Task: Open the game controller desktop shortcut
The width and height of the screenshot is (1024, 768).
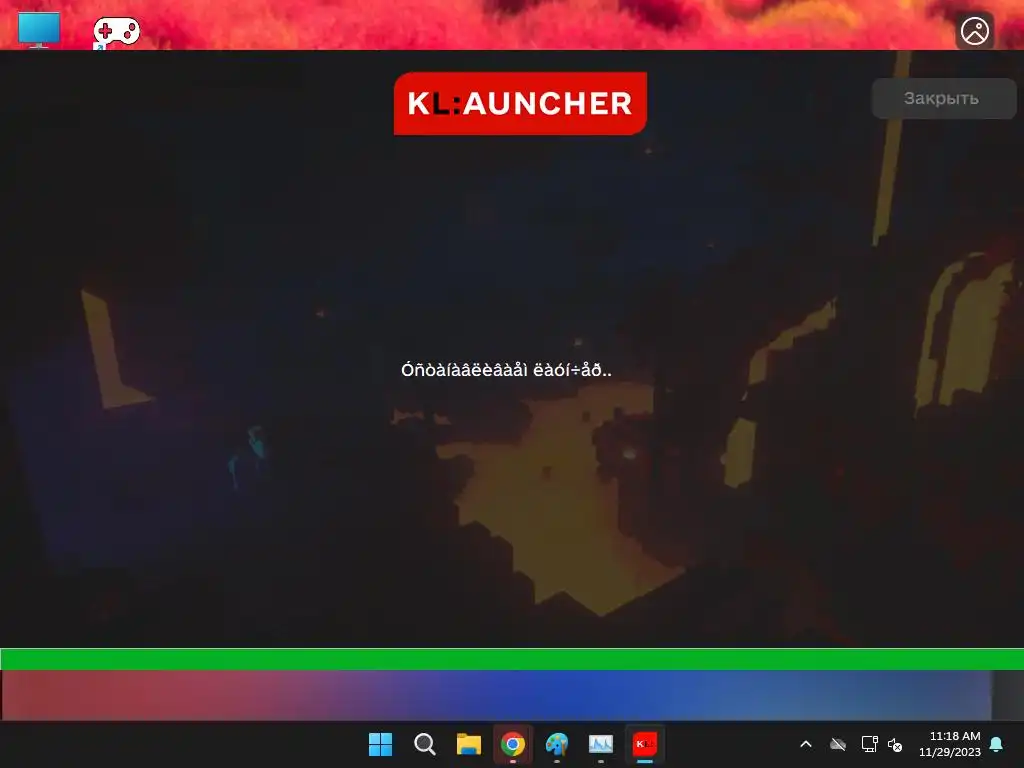Action: click(116, 32)
